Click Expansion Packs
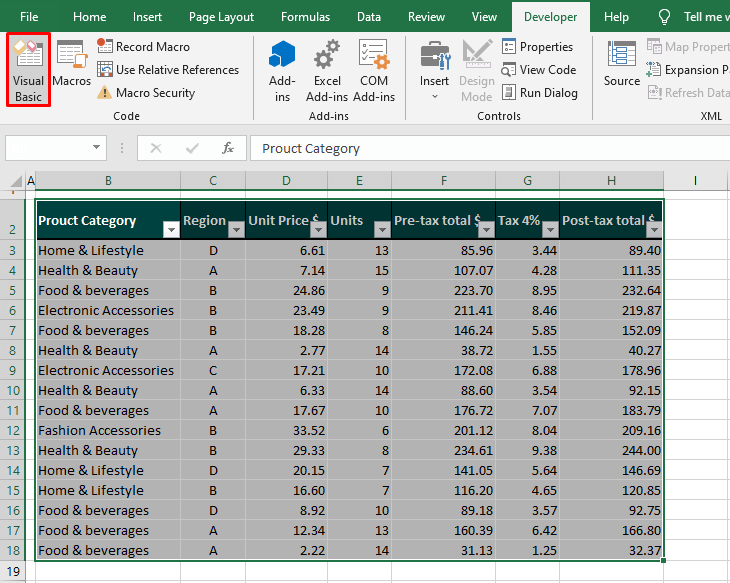Image resolution: width=730 pixels, height=583 pixels. coord(688,70)
